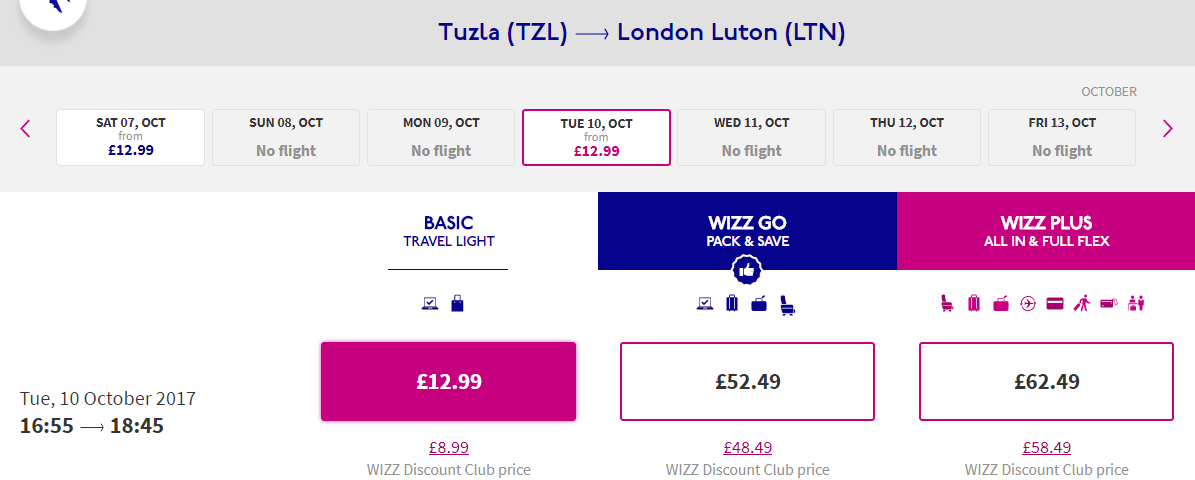This screenshot has width=1195, height=480.
Task: Click the airport check-in plane icon under WIZZ PLUS
Action: (1027, 304)
